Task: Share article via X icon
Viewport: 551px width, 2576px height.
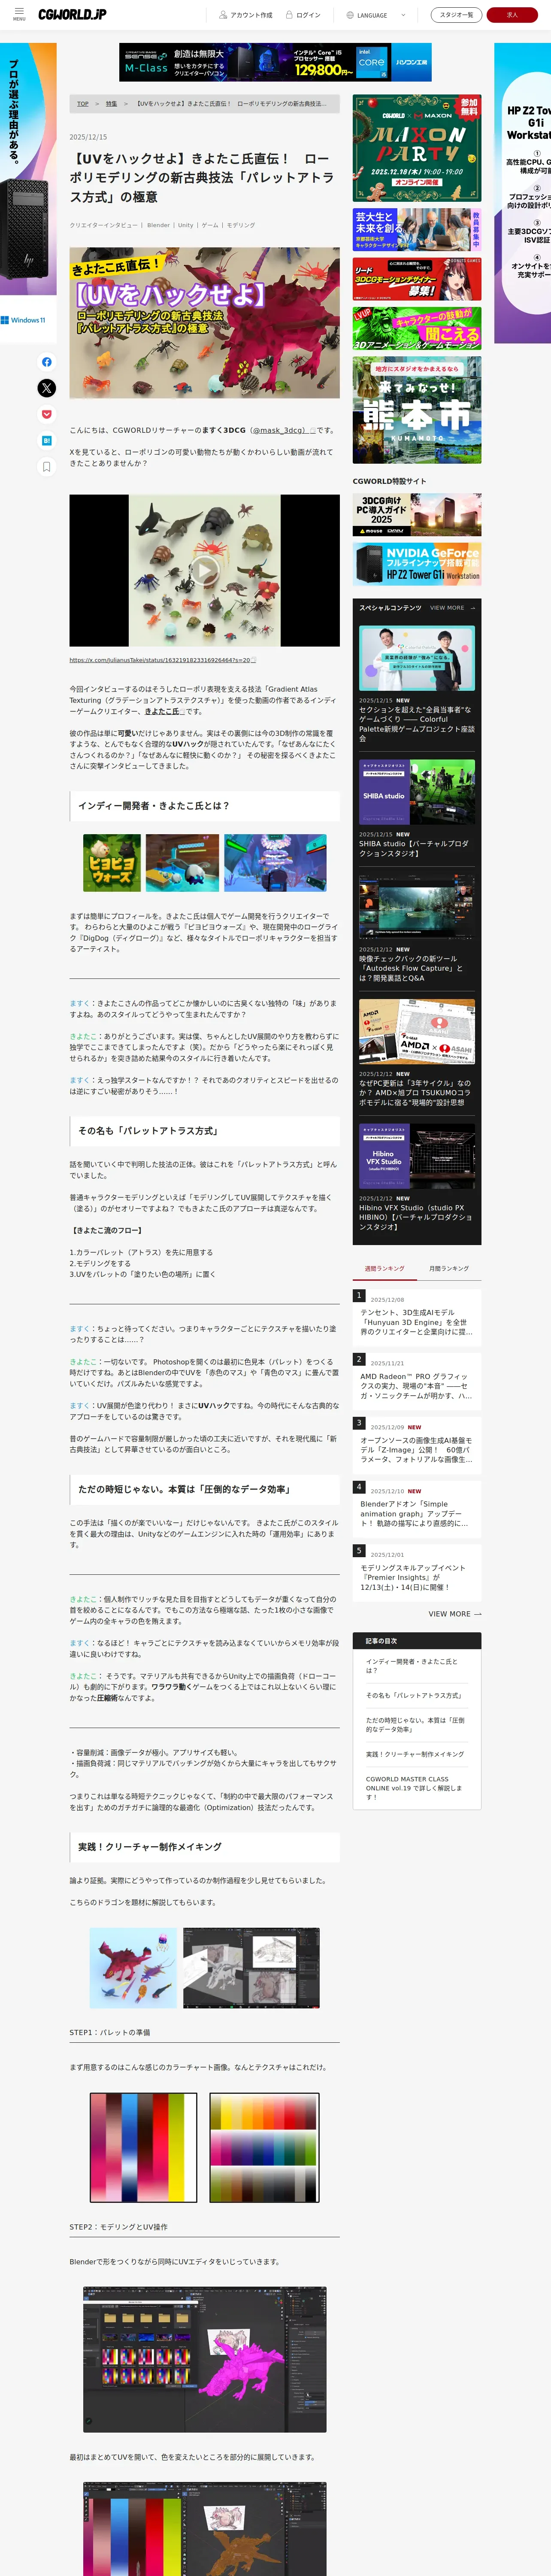Action: 47,388
